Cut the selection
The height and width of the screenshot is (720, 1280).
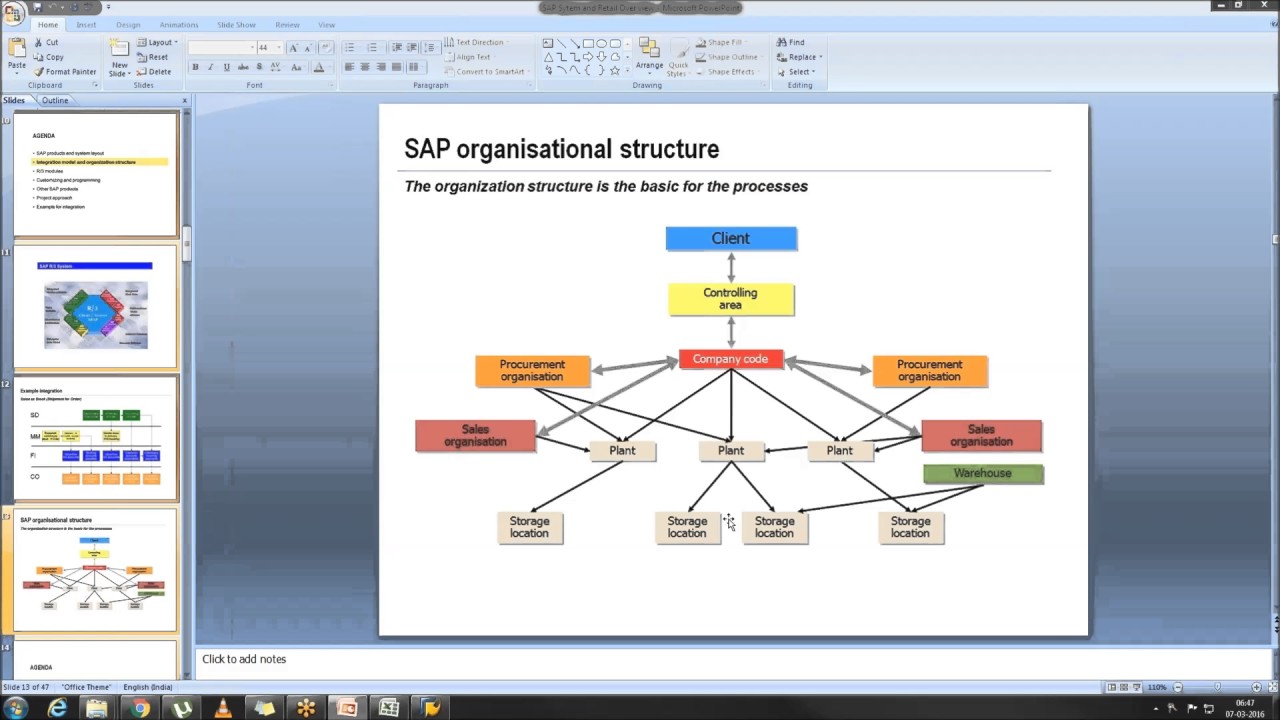click(x=46, y=42)
